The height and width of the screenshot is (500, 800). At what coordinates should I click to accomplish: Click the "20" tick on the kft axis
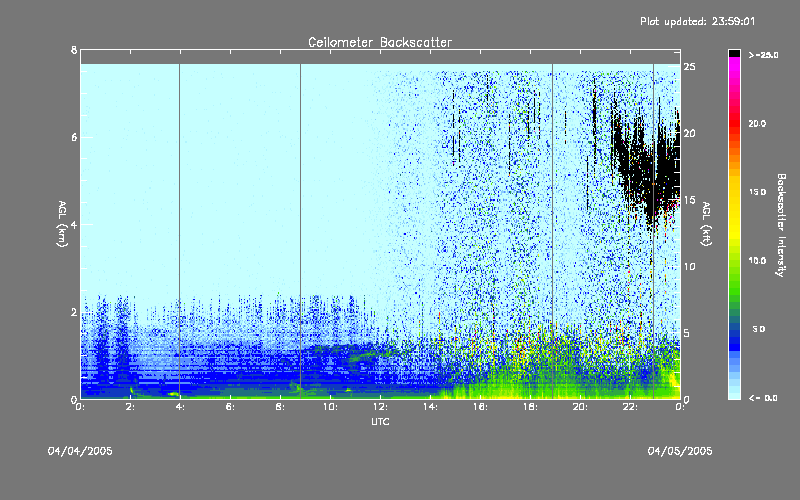pyautogui.click(x=690, y=133)
